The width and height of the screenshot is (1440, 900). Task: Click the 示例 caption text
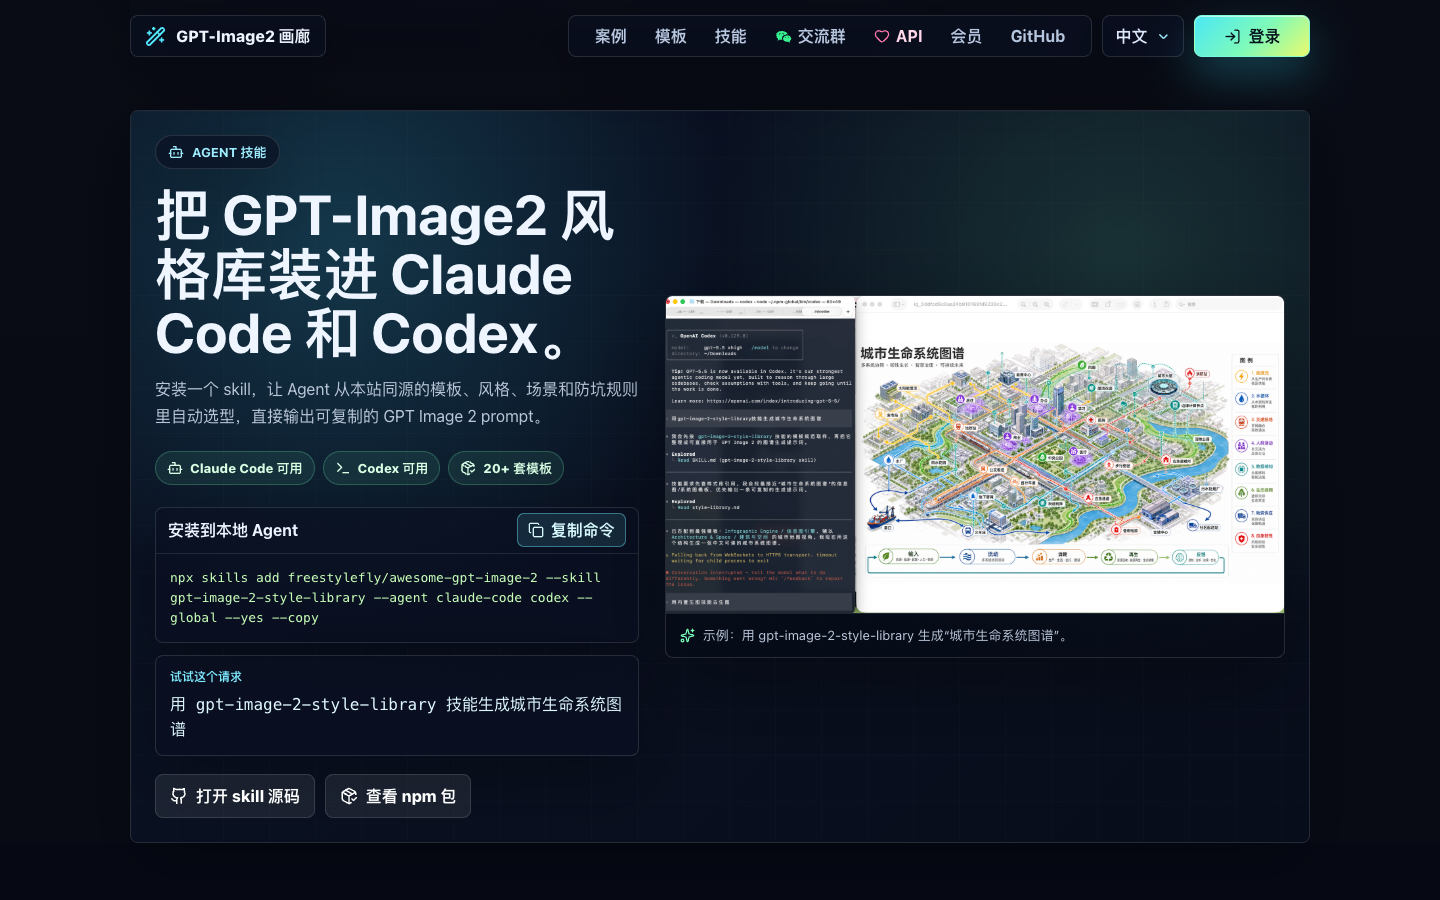pos(888,635)
